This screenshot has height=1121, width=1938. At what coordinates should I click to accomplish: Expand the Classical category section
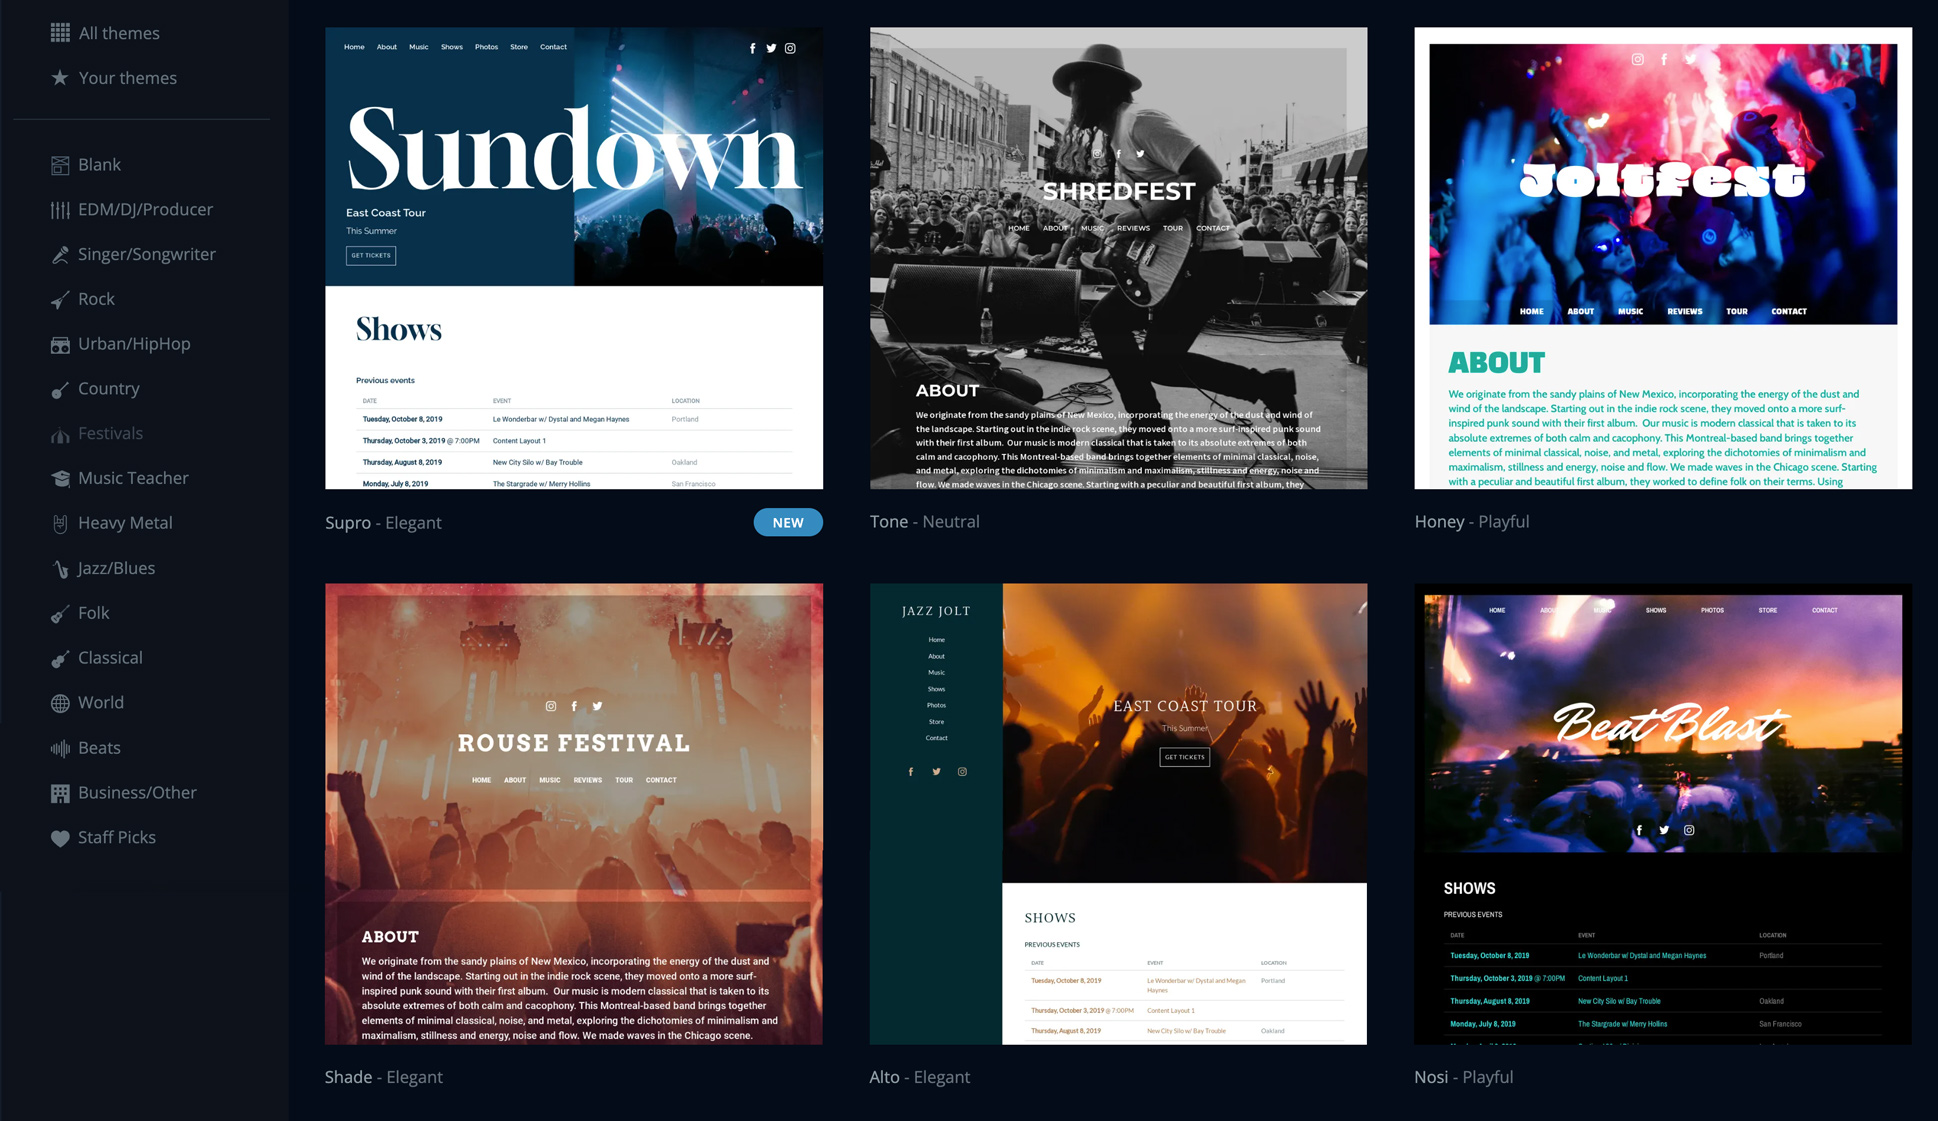tap(109, 657)
